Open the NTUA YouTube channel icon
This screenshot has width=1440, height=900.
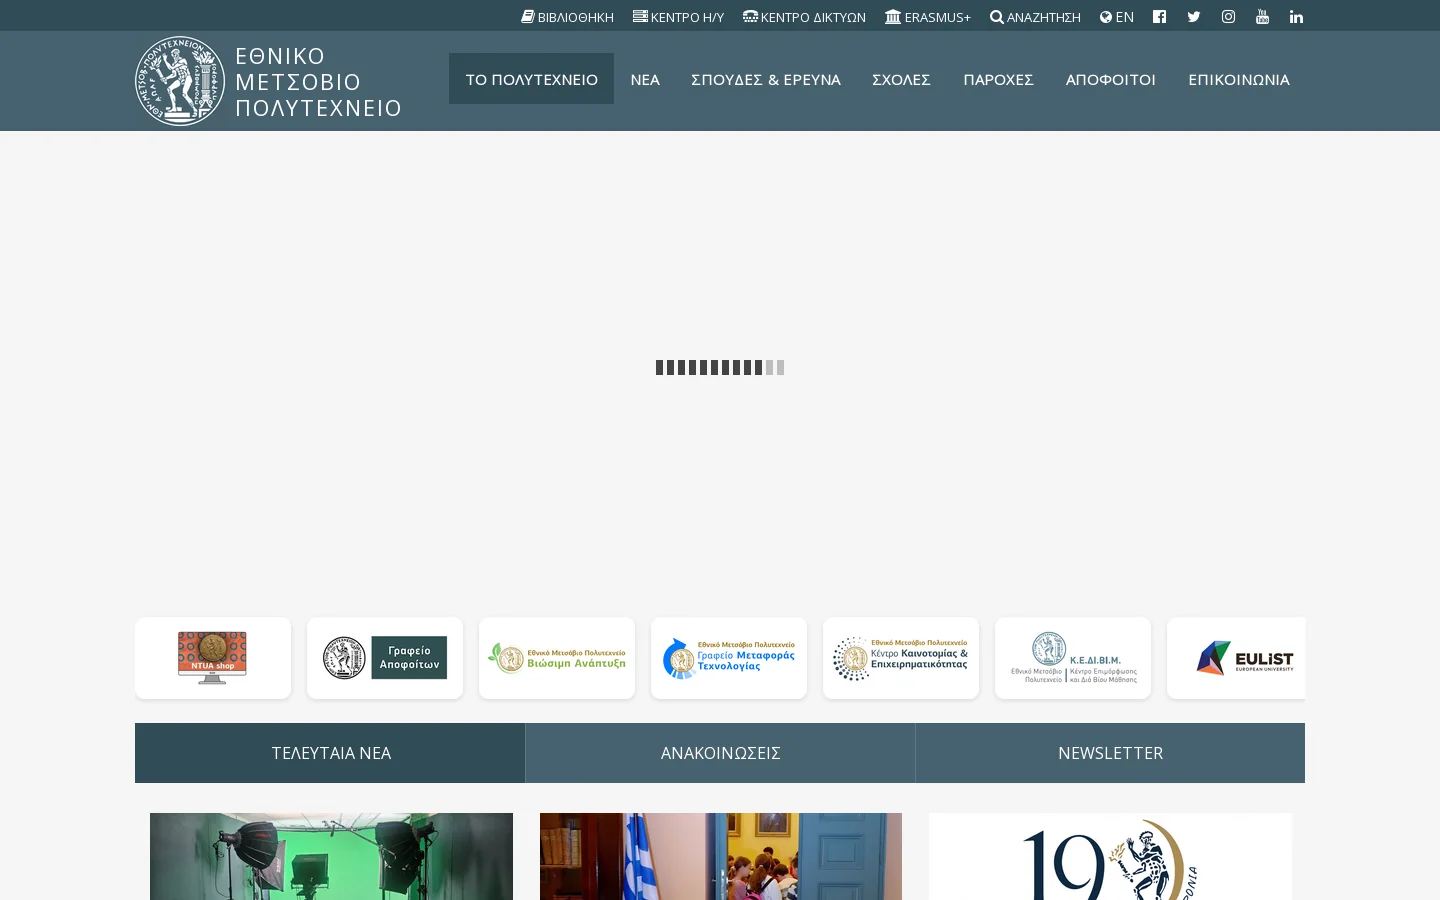pos(1262,16)
